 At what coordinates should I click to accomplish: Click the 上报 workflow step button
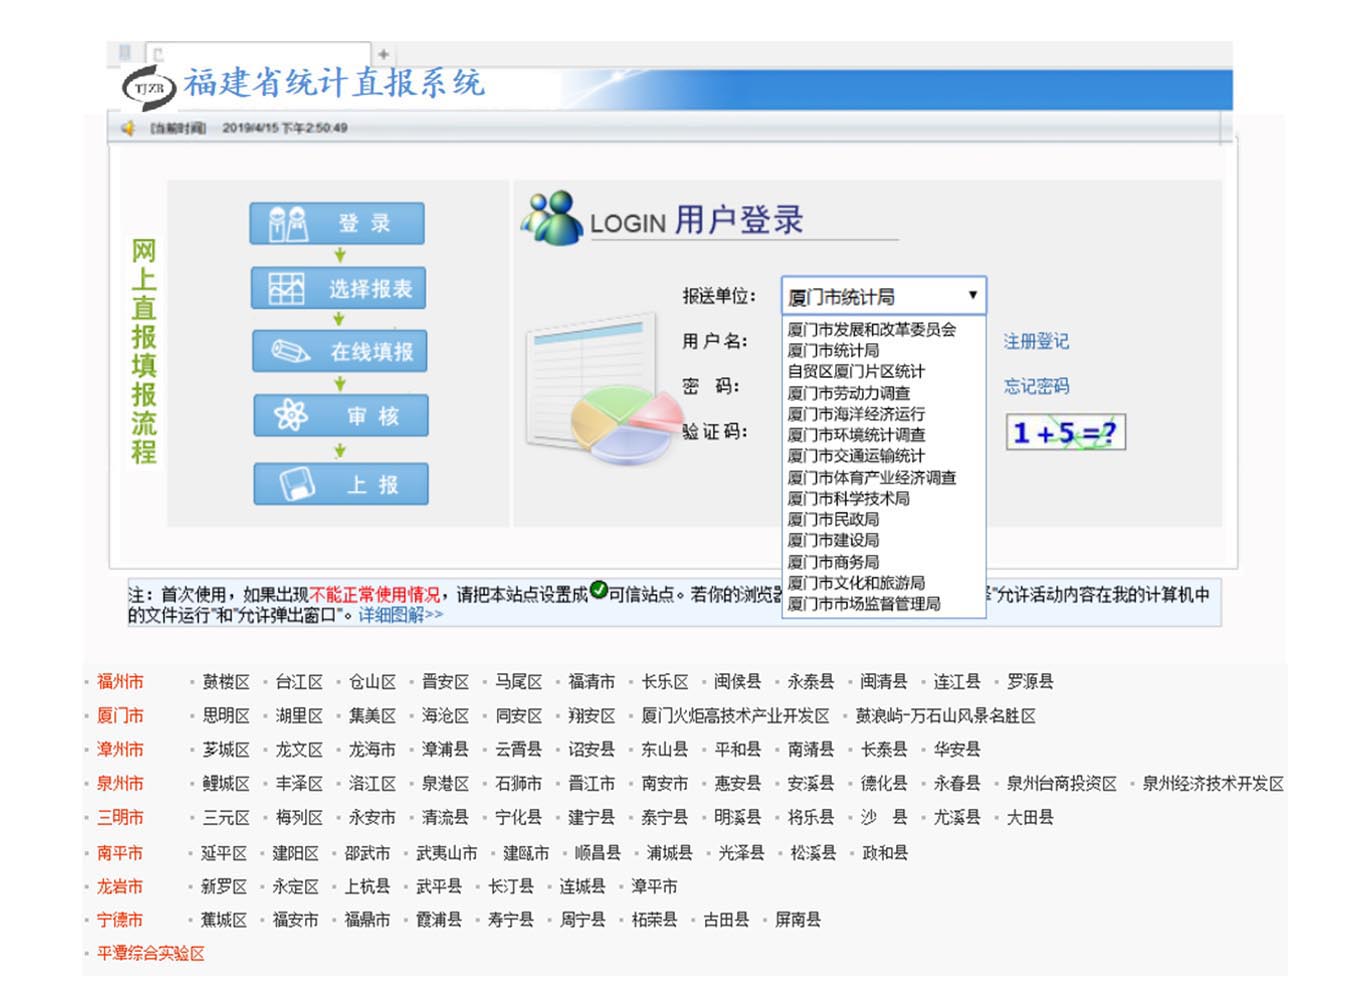(x=341, y=484)
